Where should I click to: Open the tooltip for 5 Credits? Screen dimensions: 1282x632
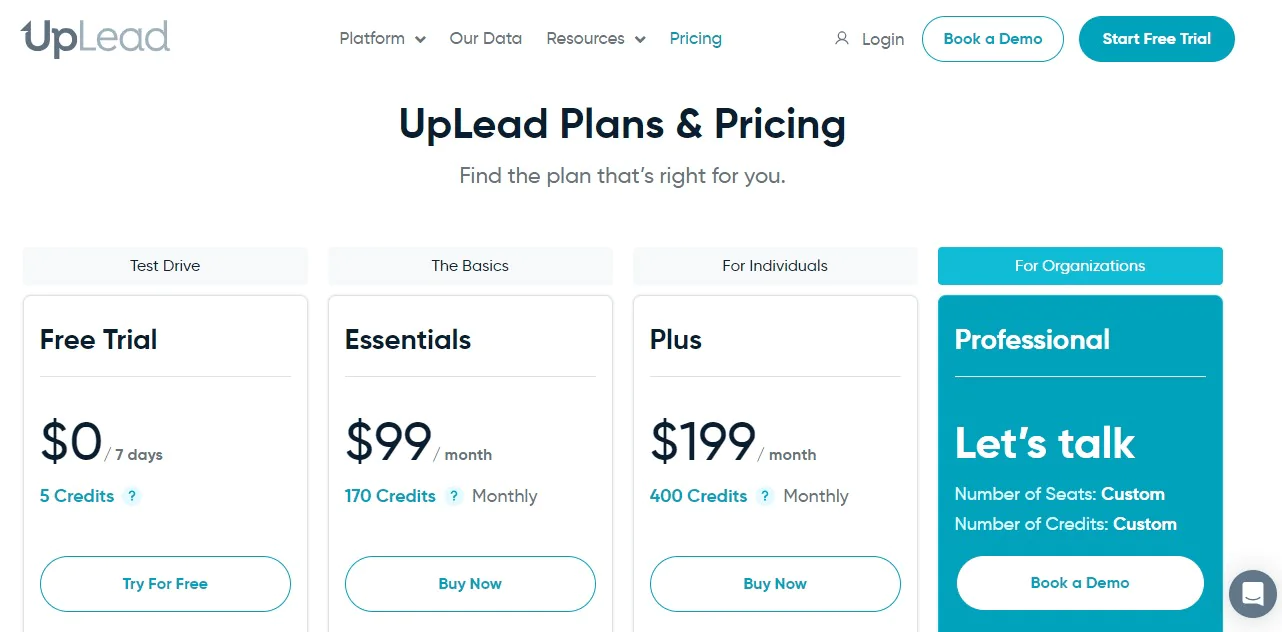pyautogui.click(x=132, y=495)
